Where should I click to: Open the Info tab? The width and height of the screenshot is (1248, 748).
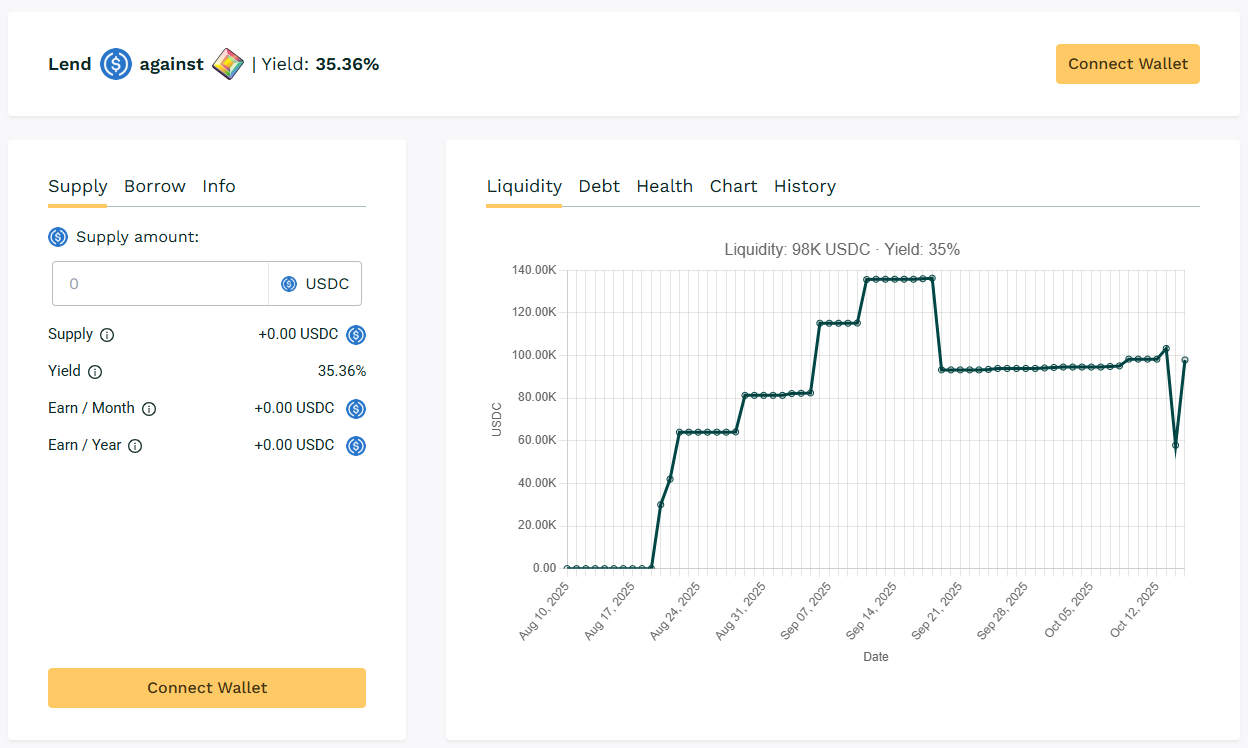(219, 186)
